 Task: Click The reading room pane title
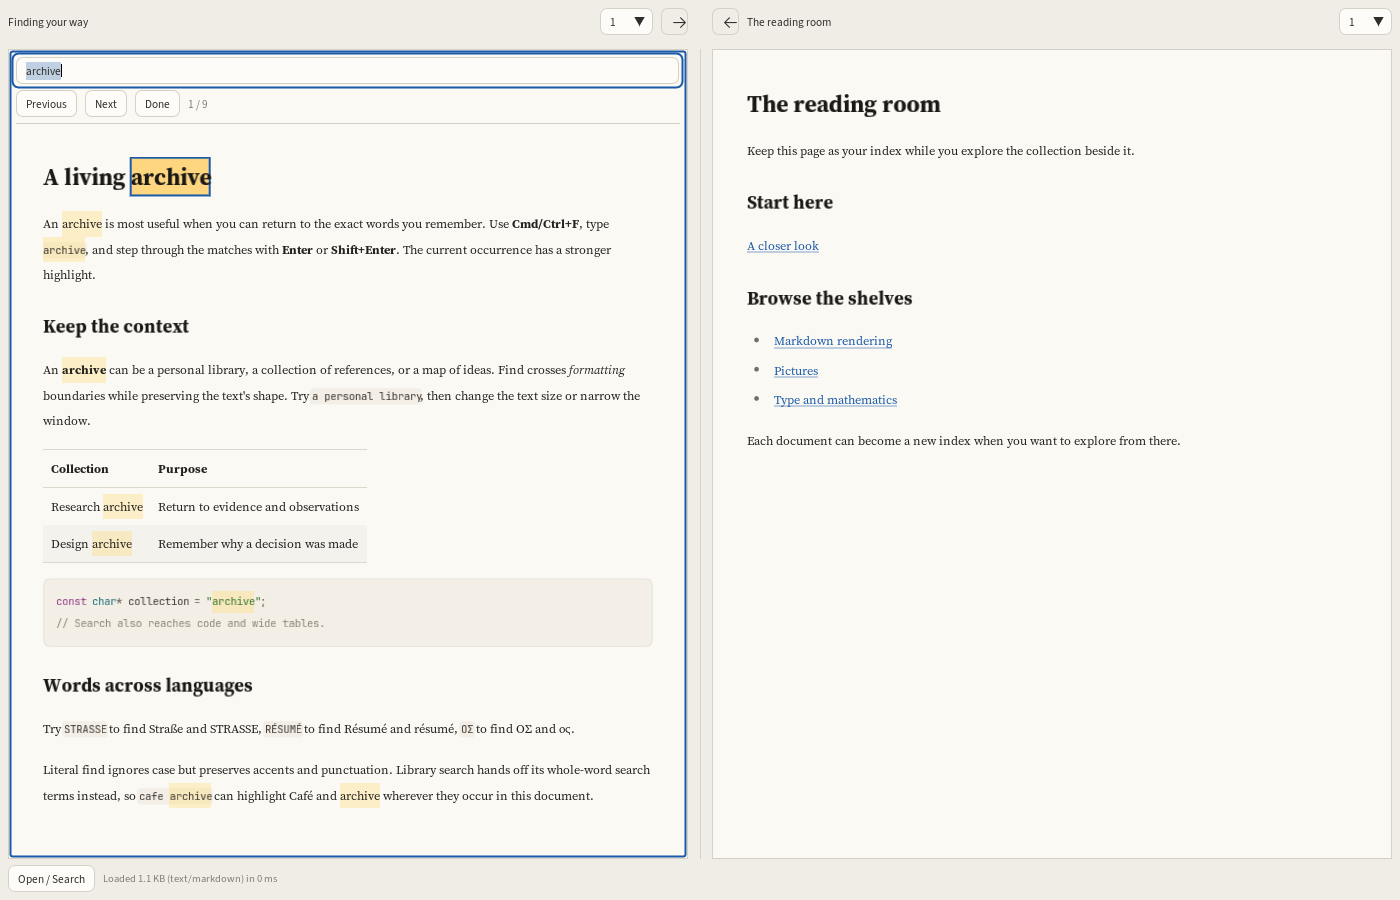coord(789,22)
